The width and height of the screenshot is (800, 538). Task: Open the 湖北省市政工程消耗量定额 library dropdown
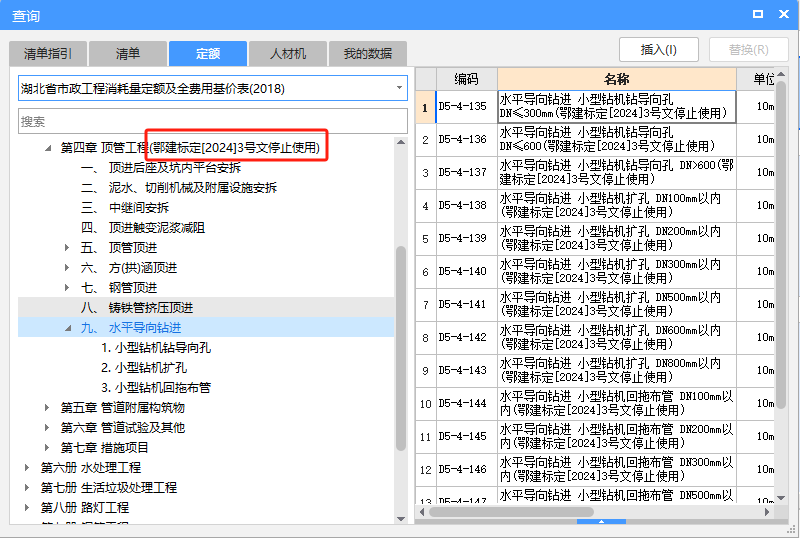pyautogui.click(x=213, y=88)
